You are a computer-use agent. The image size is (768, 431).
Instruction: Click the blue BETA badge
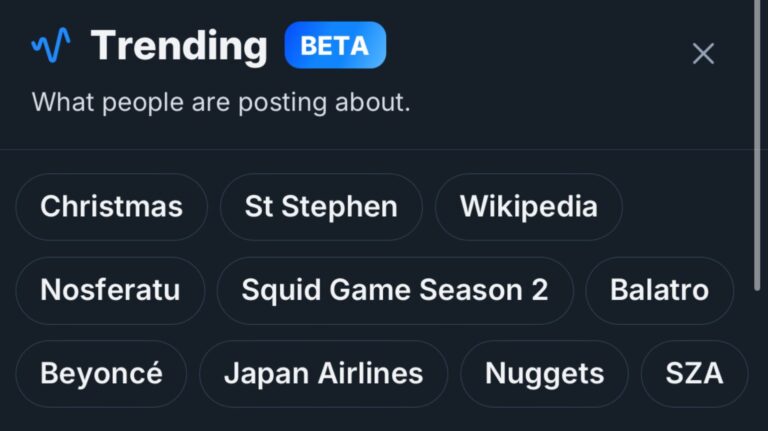(335, 45)
